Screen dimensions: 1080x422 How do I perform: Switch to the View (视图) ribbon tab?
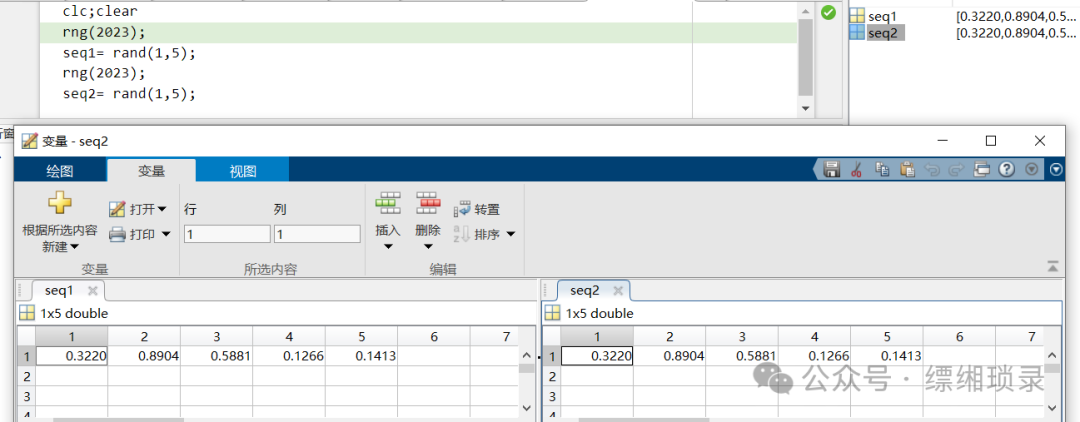pyautogui.click(x=243, y=171)
